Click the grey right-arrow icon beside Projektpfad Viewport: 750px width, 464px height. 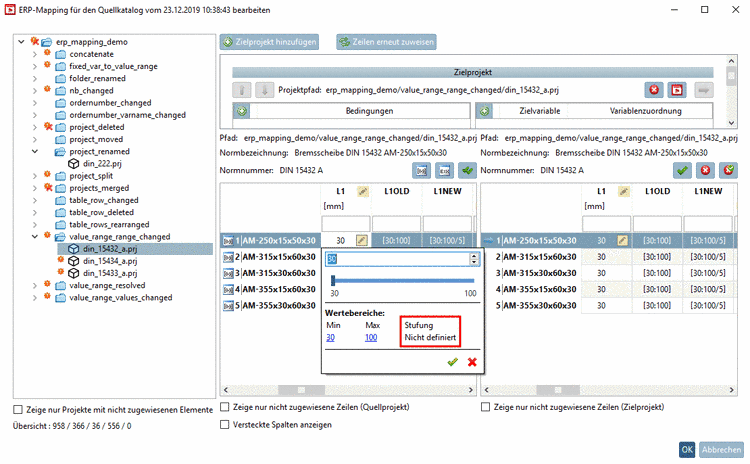click(x=704, y=90)
